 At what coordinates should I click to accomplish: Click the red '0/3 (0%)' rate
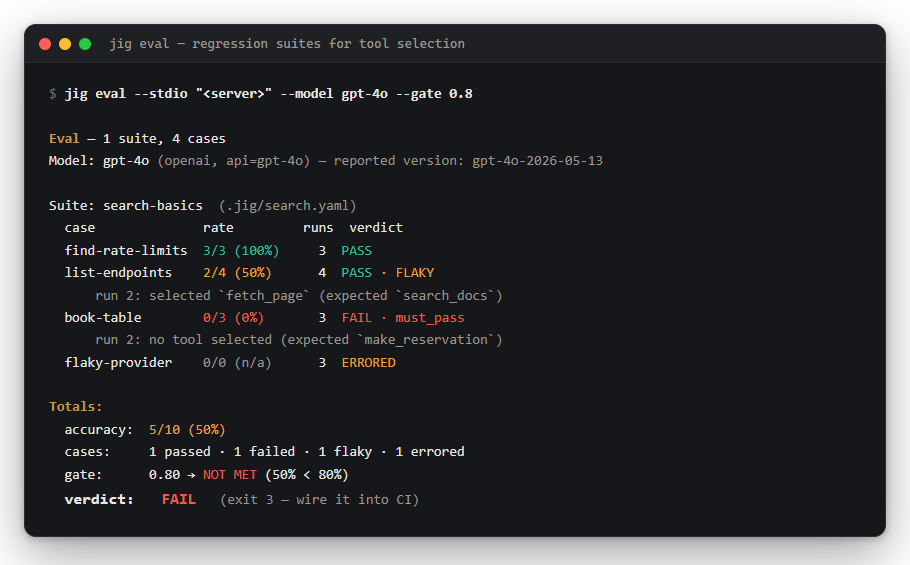[233, 318]
